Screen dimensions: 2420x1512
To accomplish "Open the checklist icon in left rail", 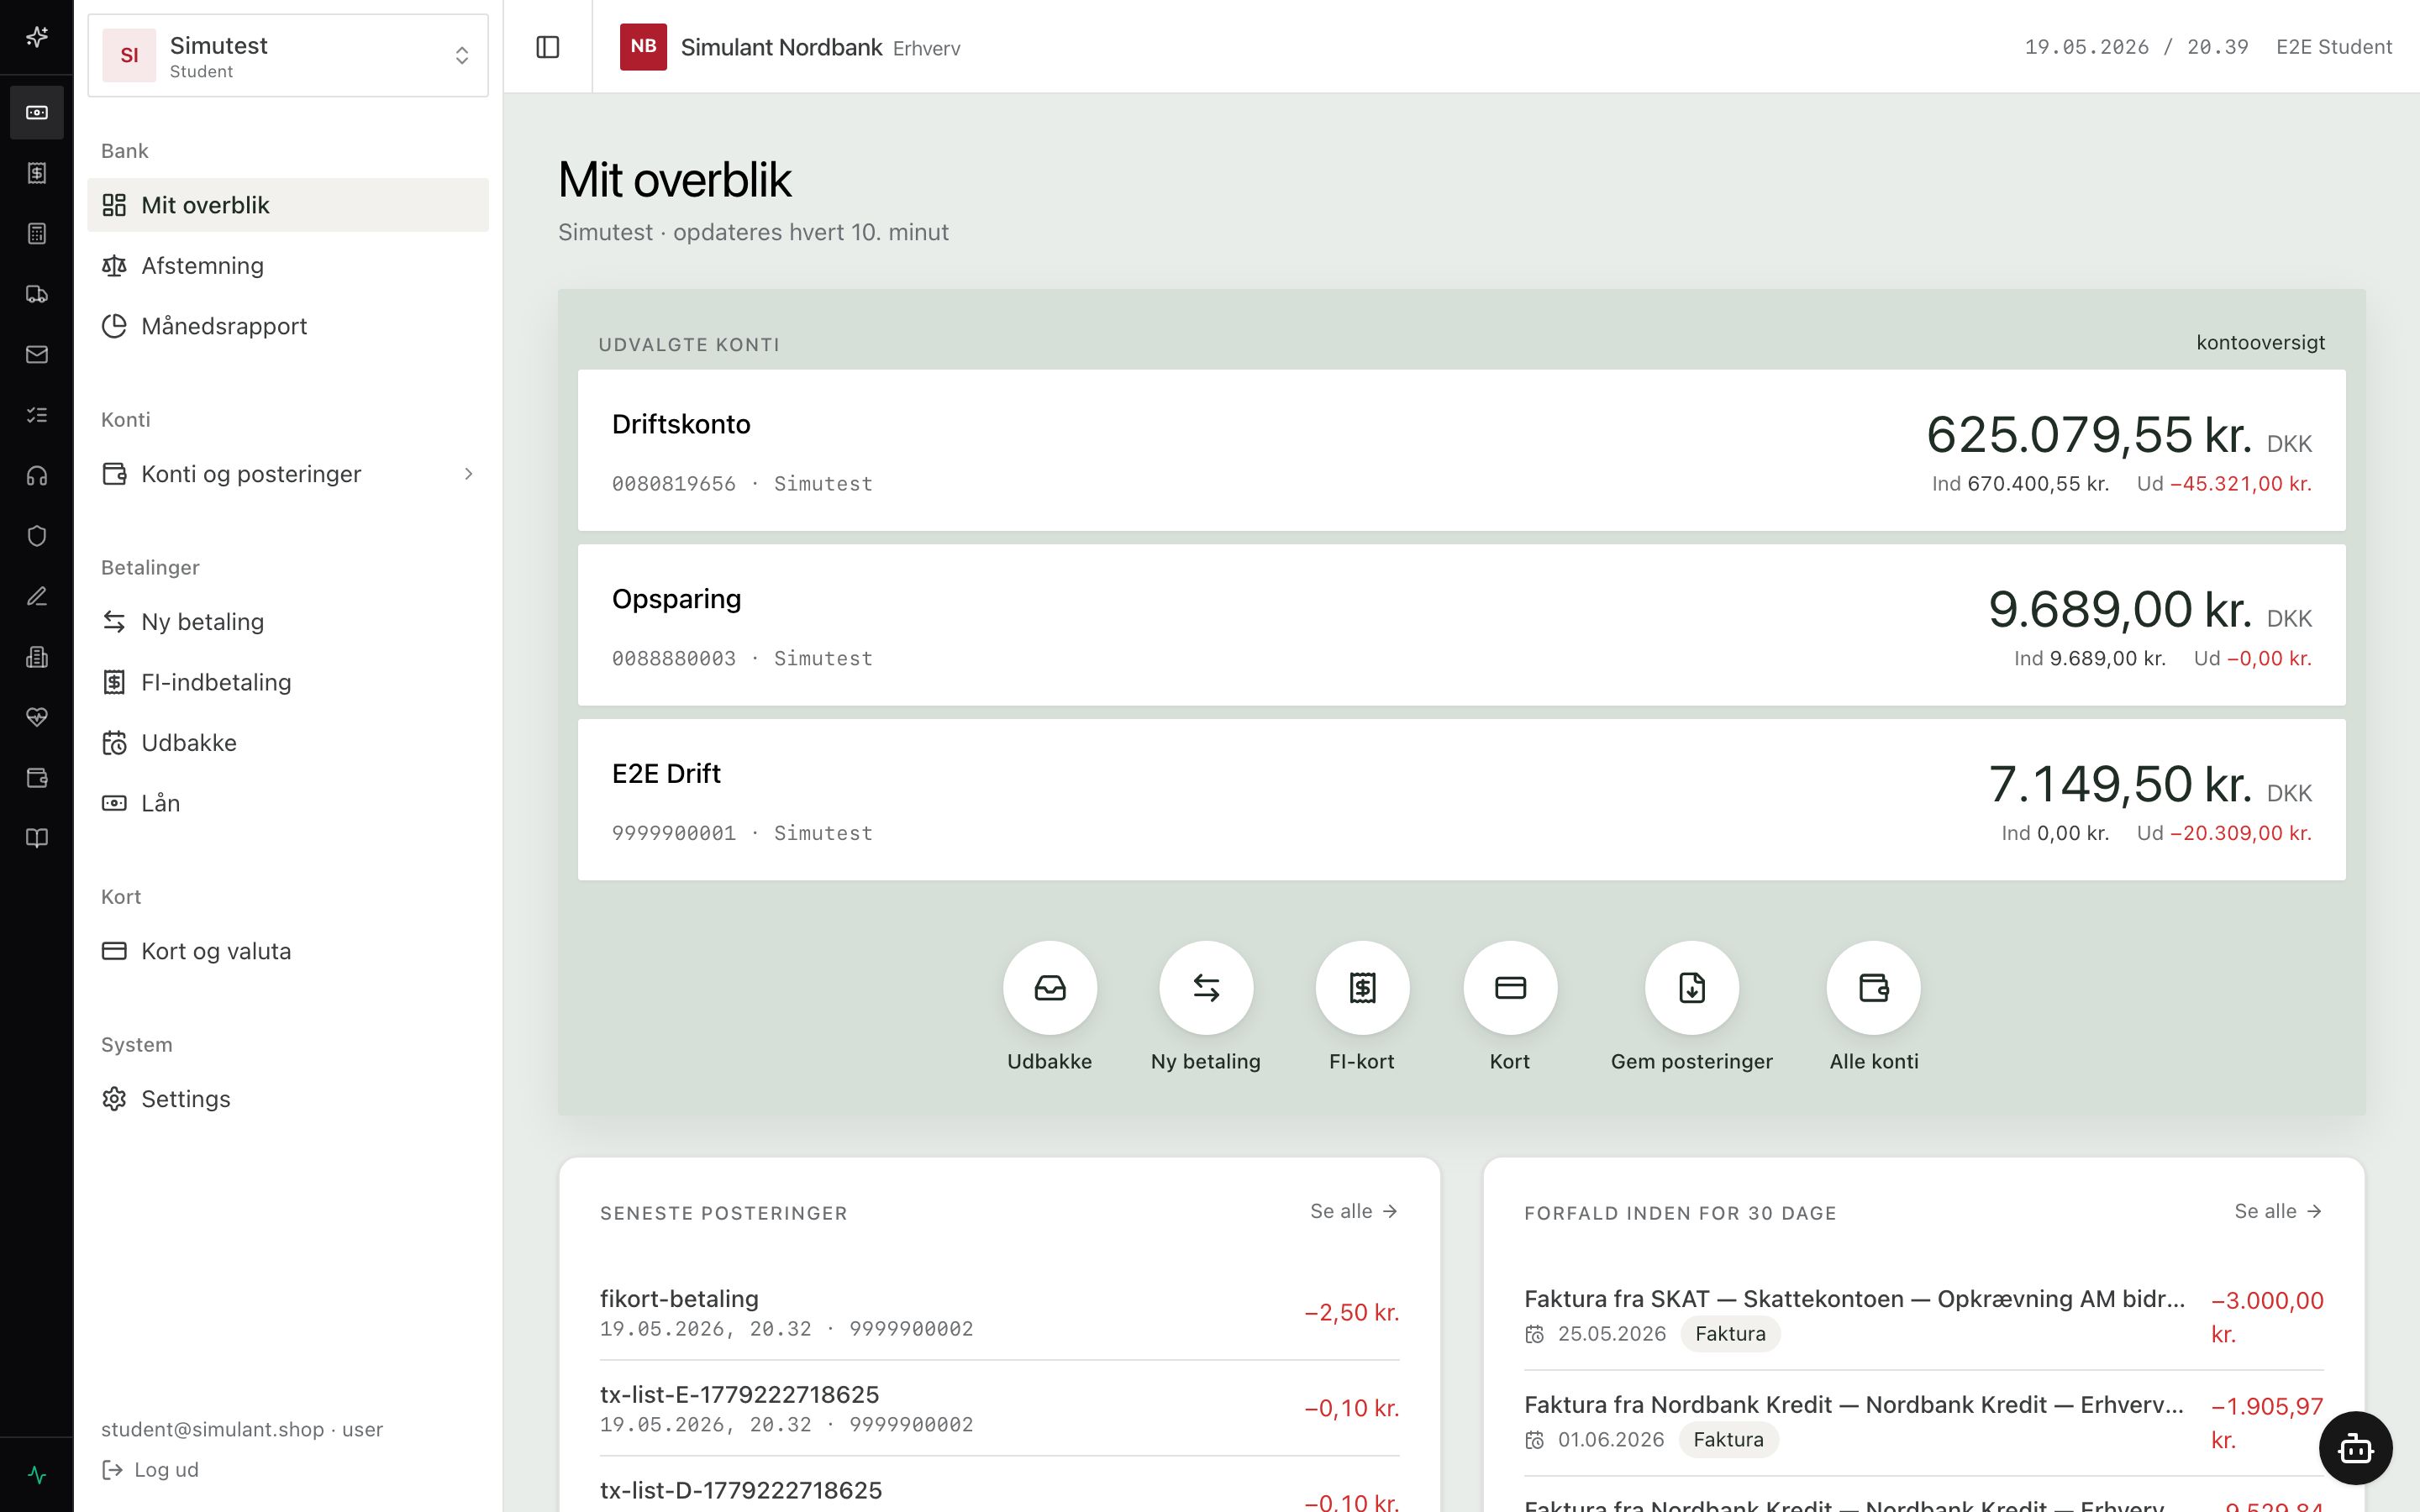I will point(37,415).
